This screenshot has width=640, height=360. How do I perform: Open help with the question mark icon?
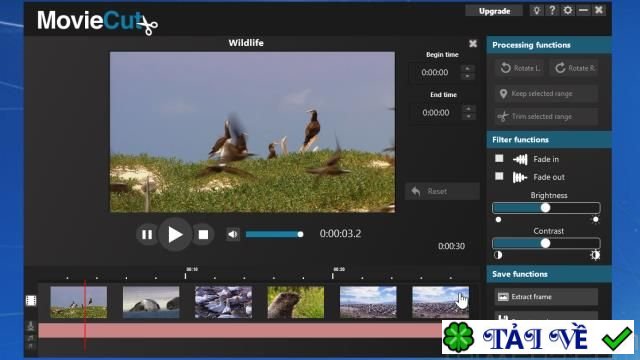[552, 11]
